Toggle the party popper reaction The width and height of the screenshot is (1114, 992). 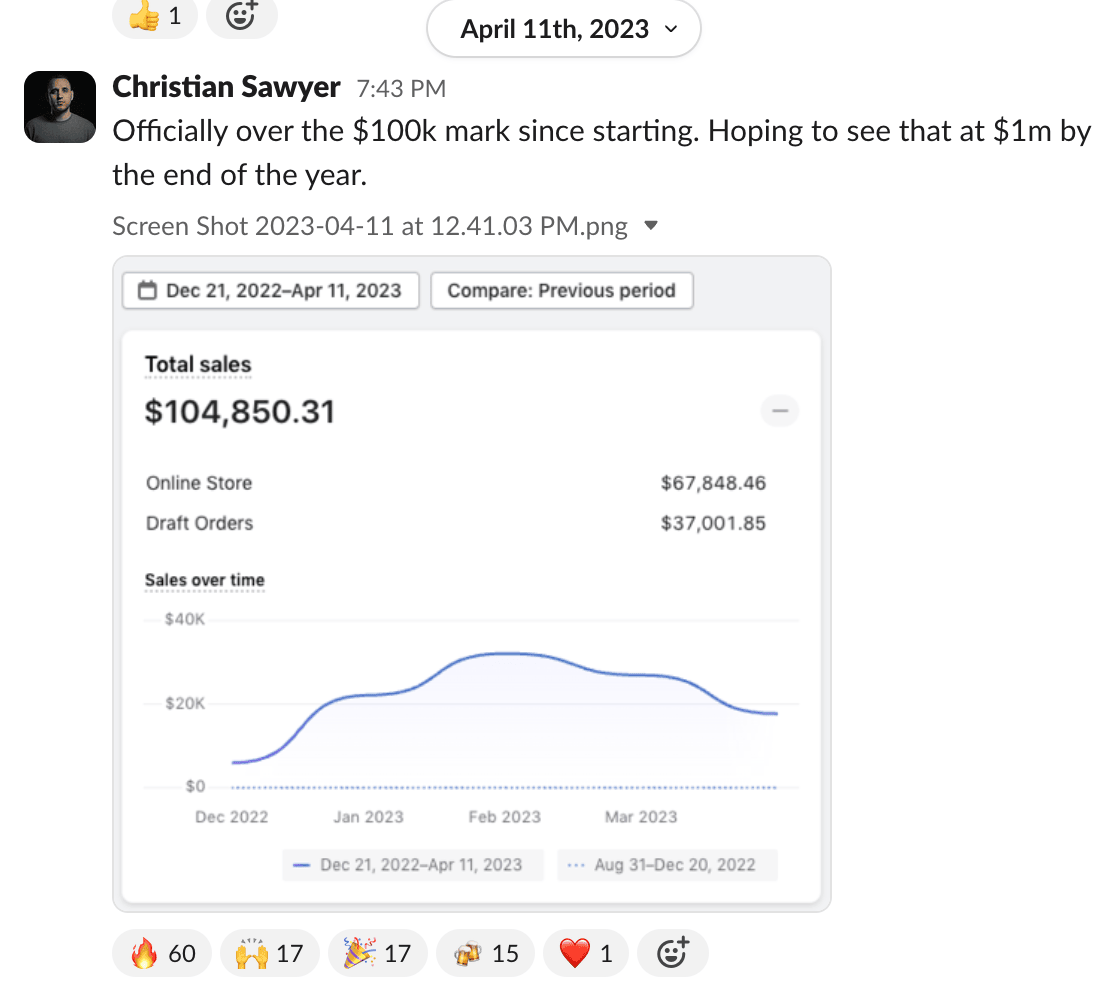click(x=377, y=953)
